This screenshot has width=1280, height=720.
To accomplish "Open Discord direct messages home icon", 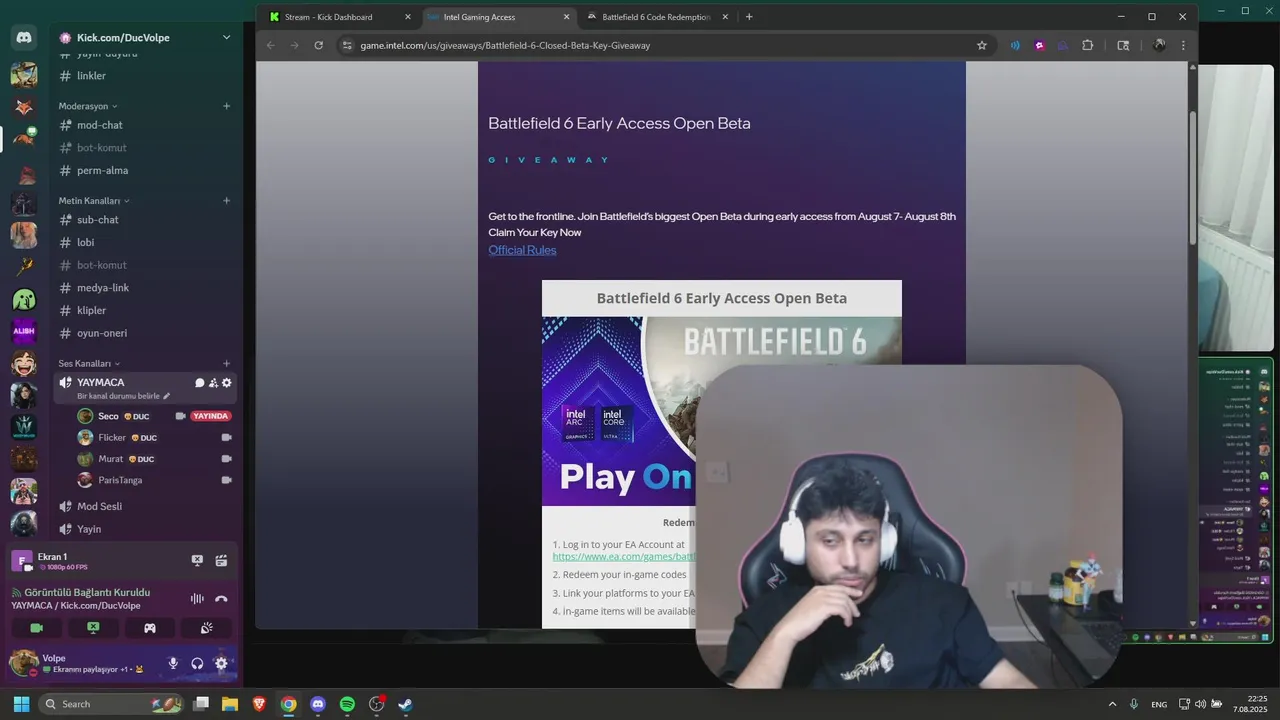I will click(24, 38).
